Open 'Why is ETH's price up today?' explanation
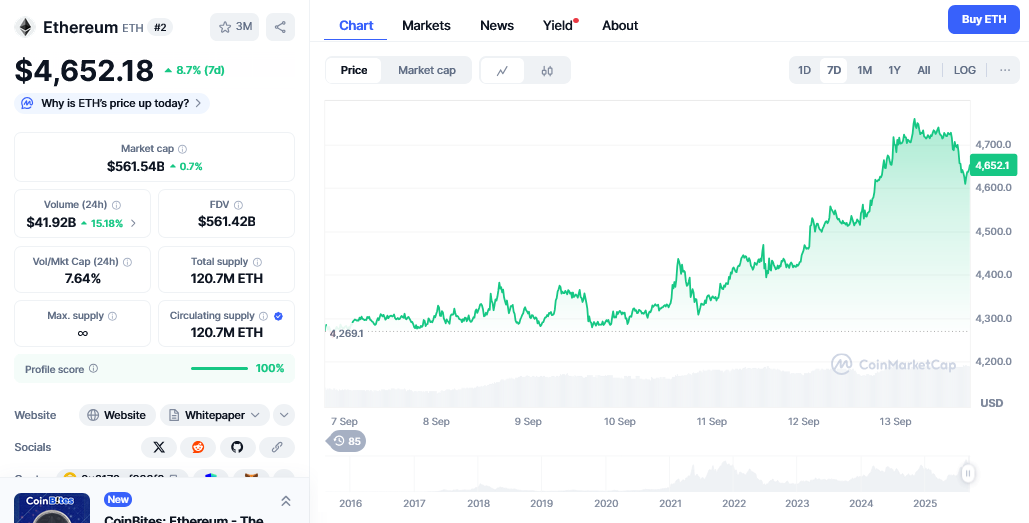Screen dimensions: 1029x523 pyautogui.click(x=112, y=103)
